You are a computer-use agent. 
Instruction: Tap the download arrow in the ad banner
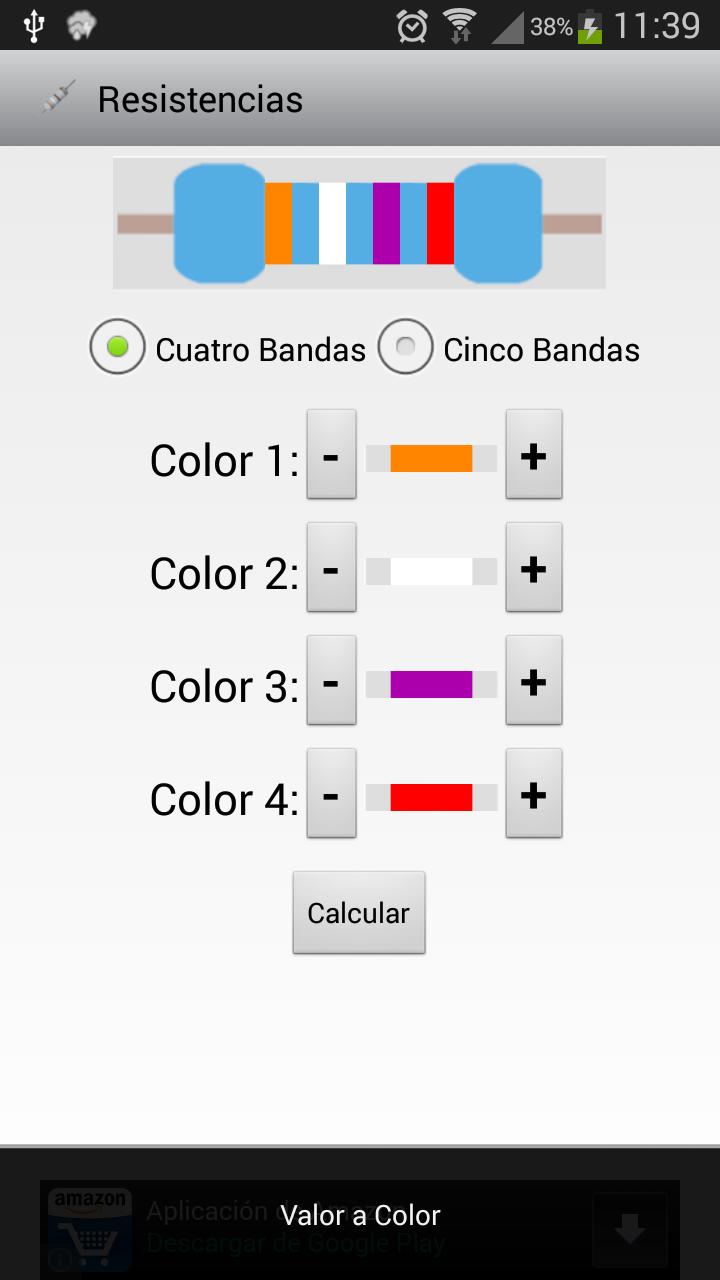click(629, 1230)
